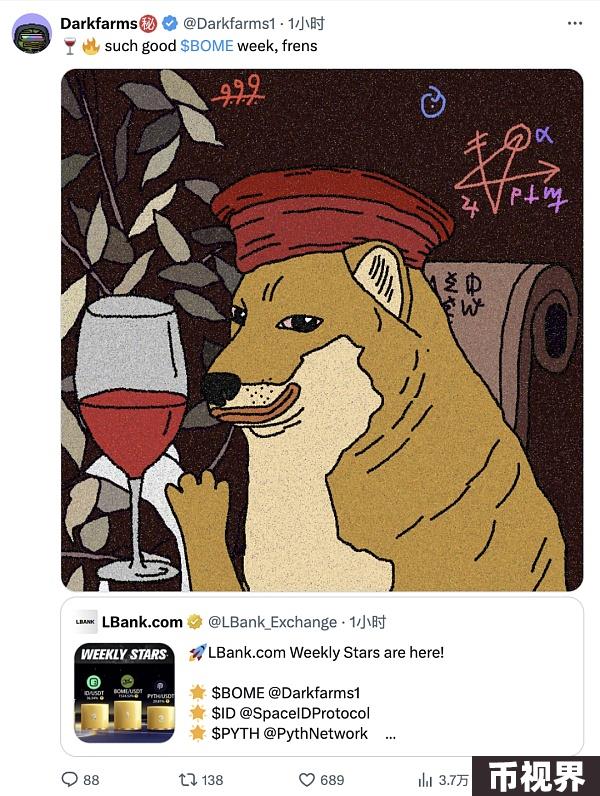Viewport: 600px width, 796px height.
Task: Click the @SpaceIDProtocol mention
Action: pyautogui.click(x=304, y=713)
